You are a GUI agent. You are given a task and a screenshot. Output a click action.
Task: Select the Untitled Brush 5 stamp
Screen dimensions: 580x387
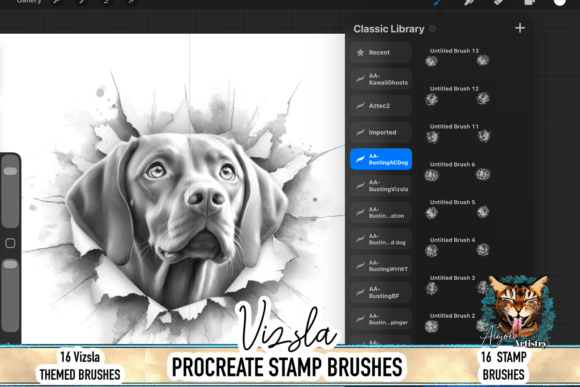point(458,208)
